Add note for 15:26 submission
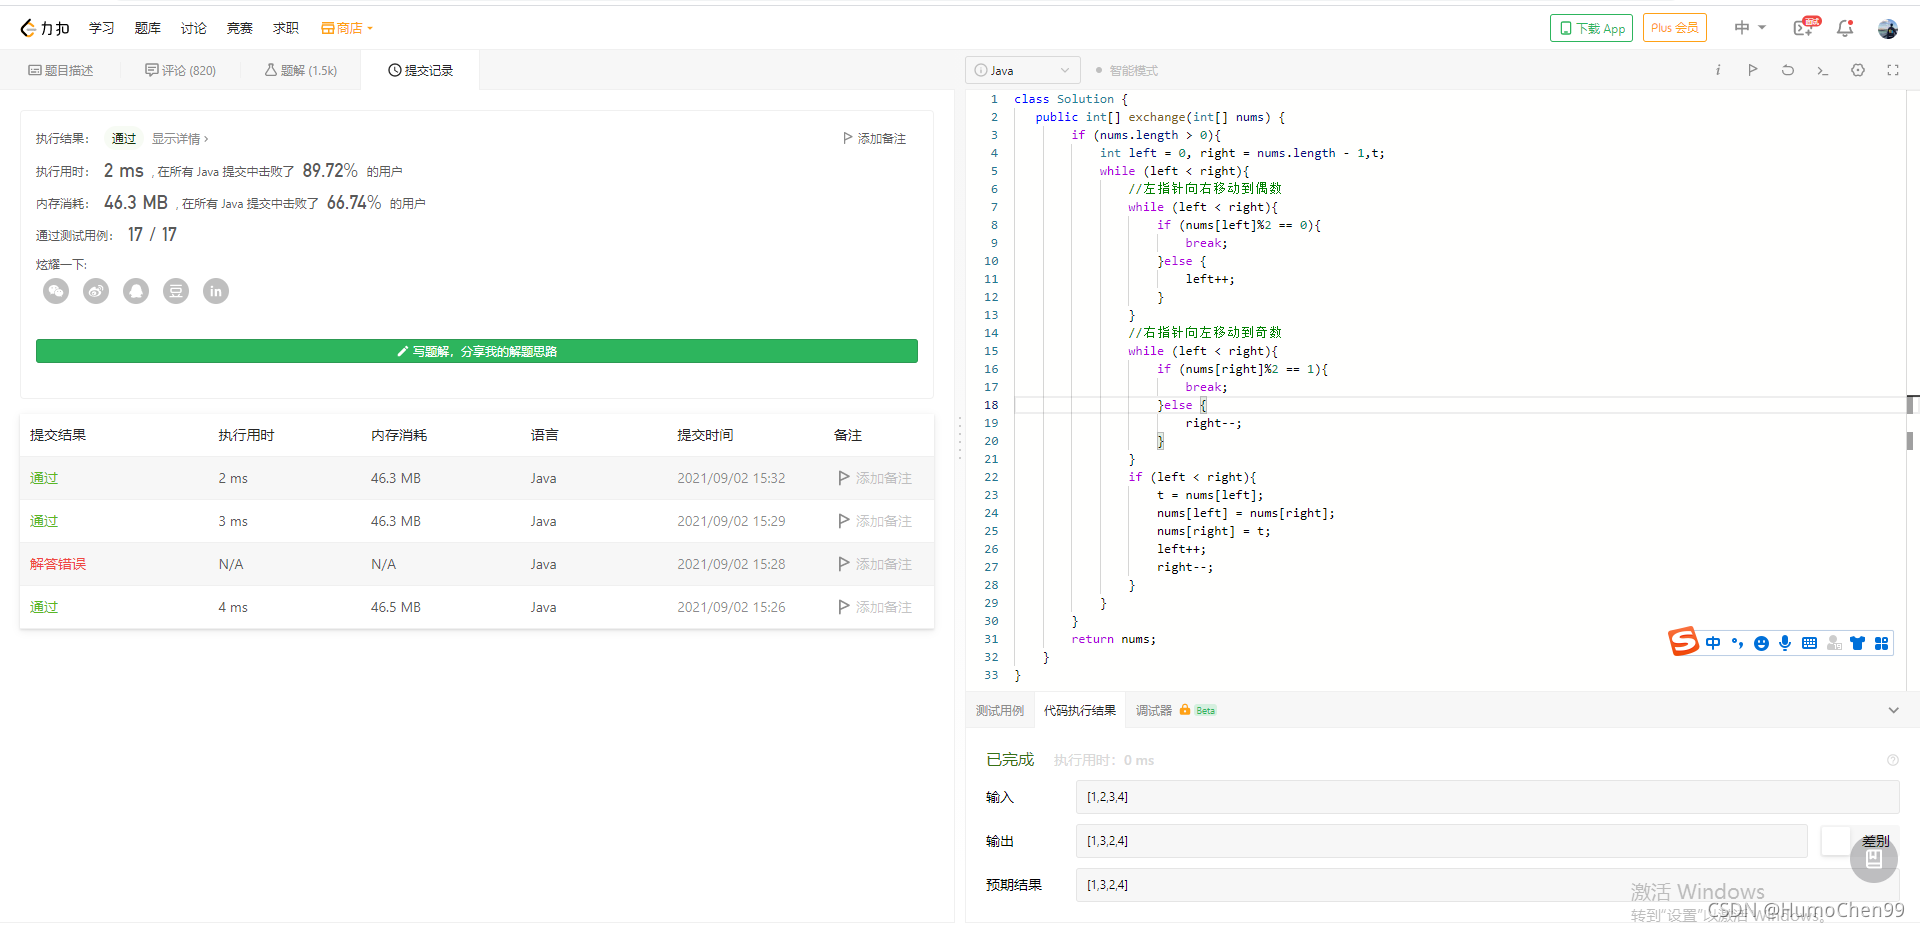The height and width of the screenshot is (928, 1920). coord(875,607)
